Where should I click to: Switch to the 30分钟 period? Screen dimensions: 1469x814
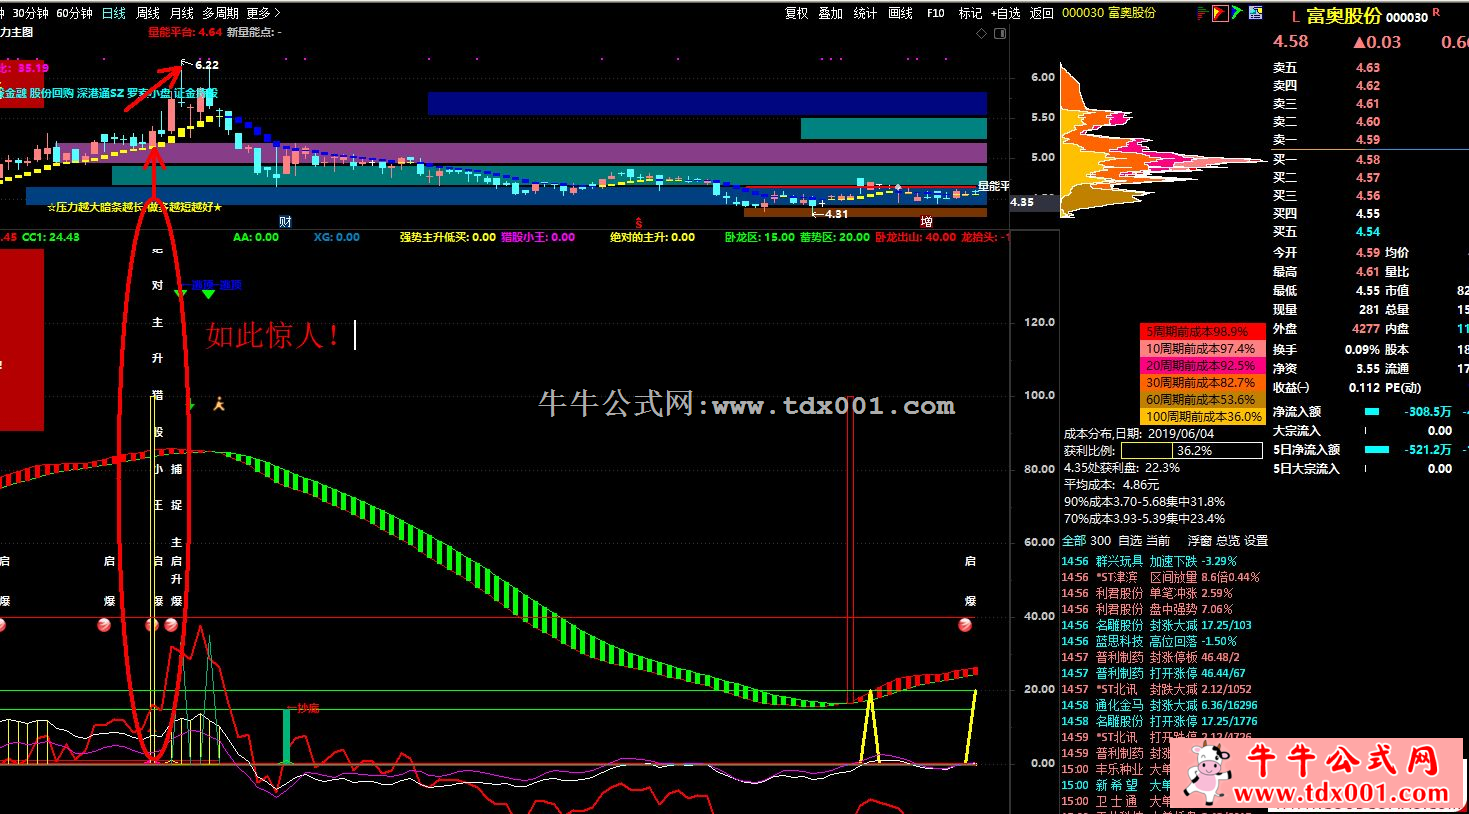[31, 13]
